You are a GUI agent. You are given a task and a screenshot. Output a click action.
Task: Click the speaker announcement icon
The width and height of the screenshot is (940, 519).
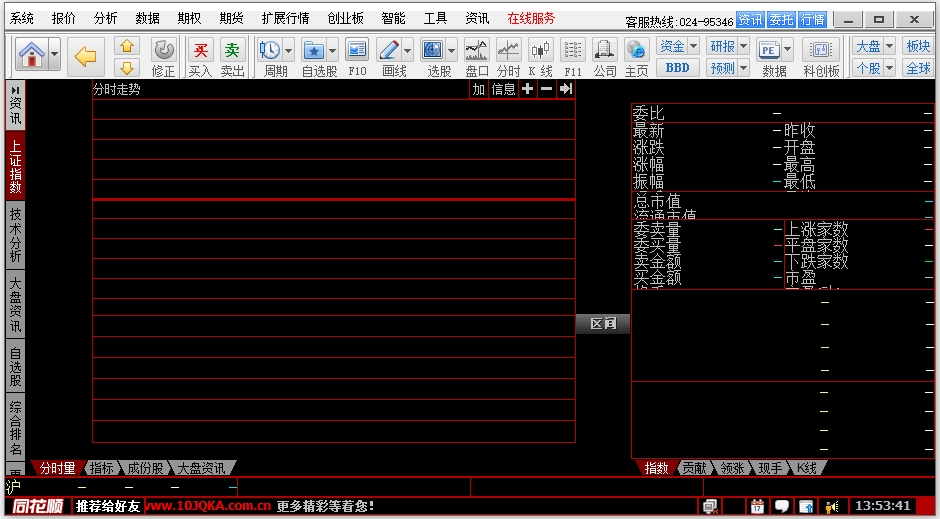pos(831,506)
